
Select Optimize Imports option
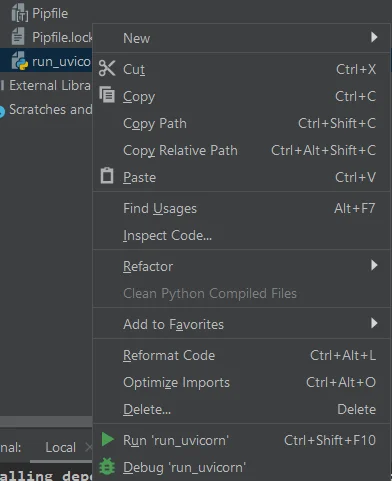pyautogui.click(x=241, y=383)
